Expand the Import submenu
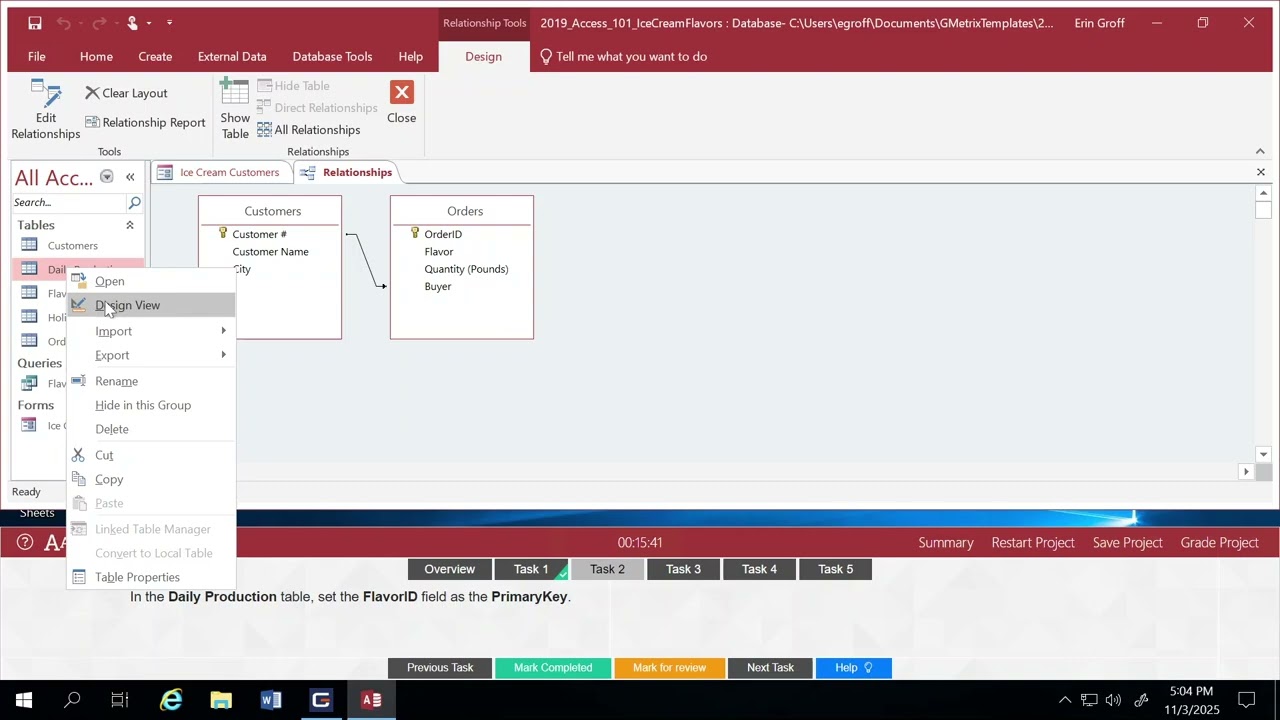1280x720 pixels. tap(152, 331)
